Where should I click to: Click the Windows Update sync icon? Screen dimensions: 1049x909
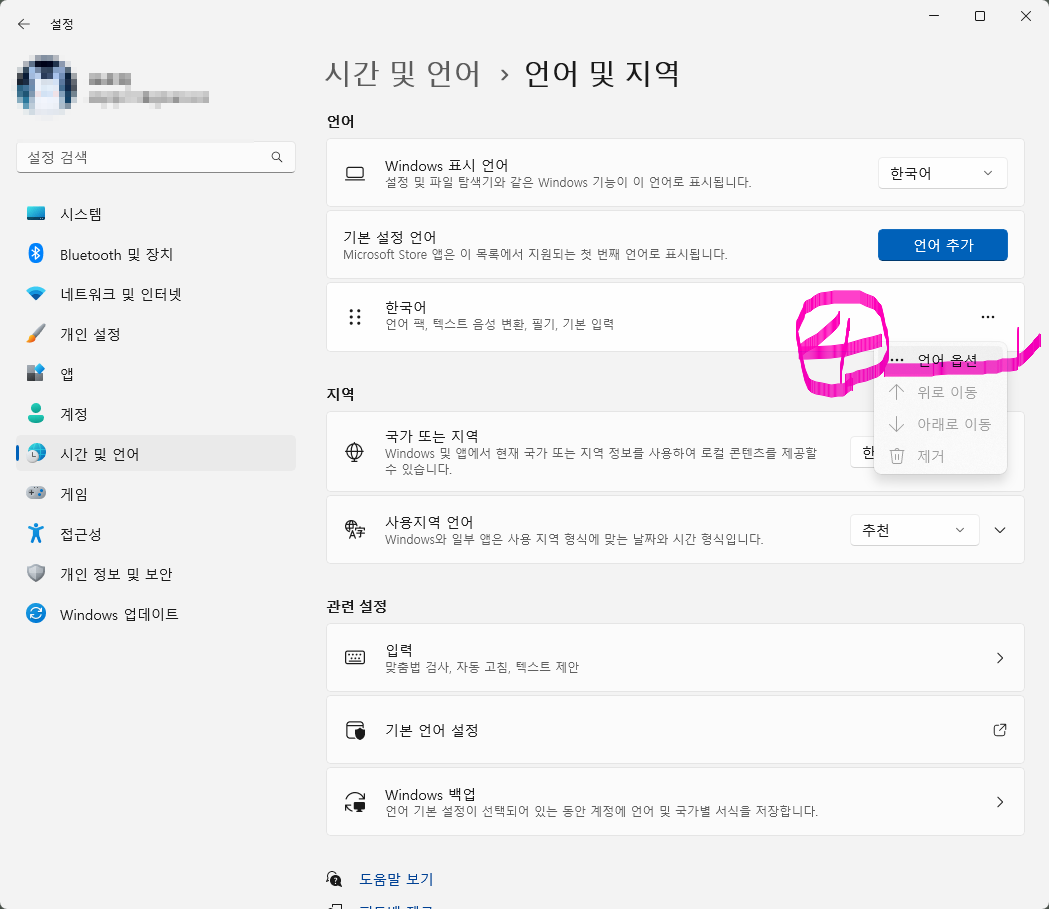tap(36, 613)
